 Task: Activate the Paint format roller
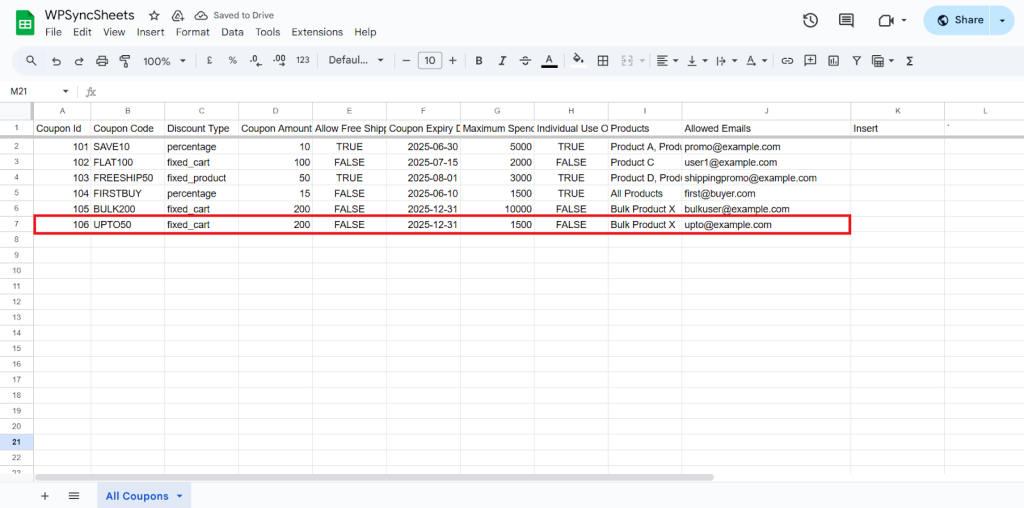[x=125, y=61]
